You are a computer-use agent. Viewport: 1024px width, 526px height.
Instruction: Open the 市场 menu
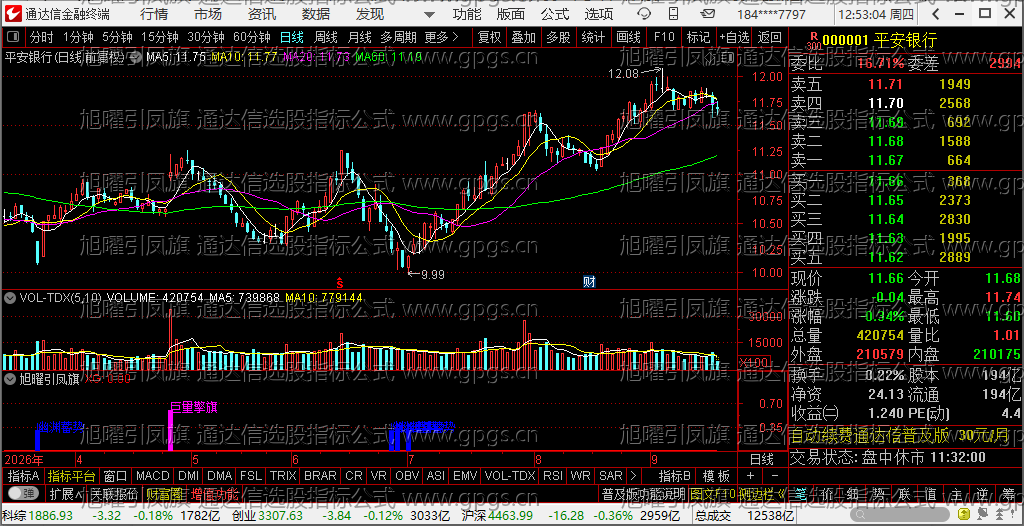coord(208,14)
